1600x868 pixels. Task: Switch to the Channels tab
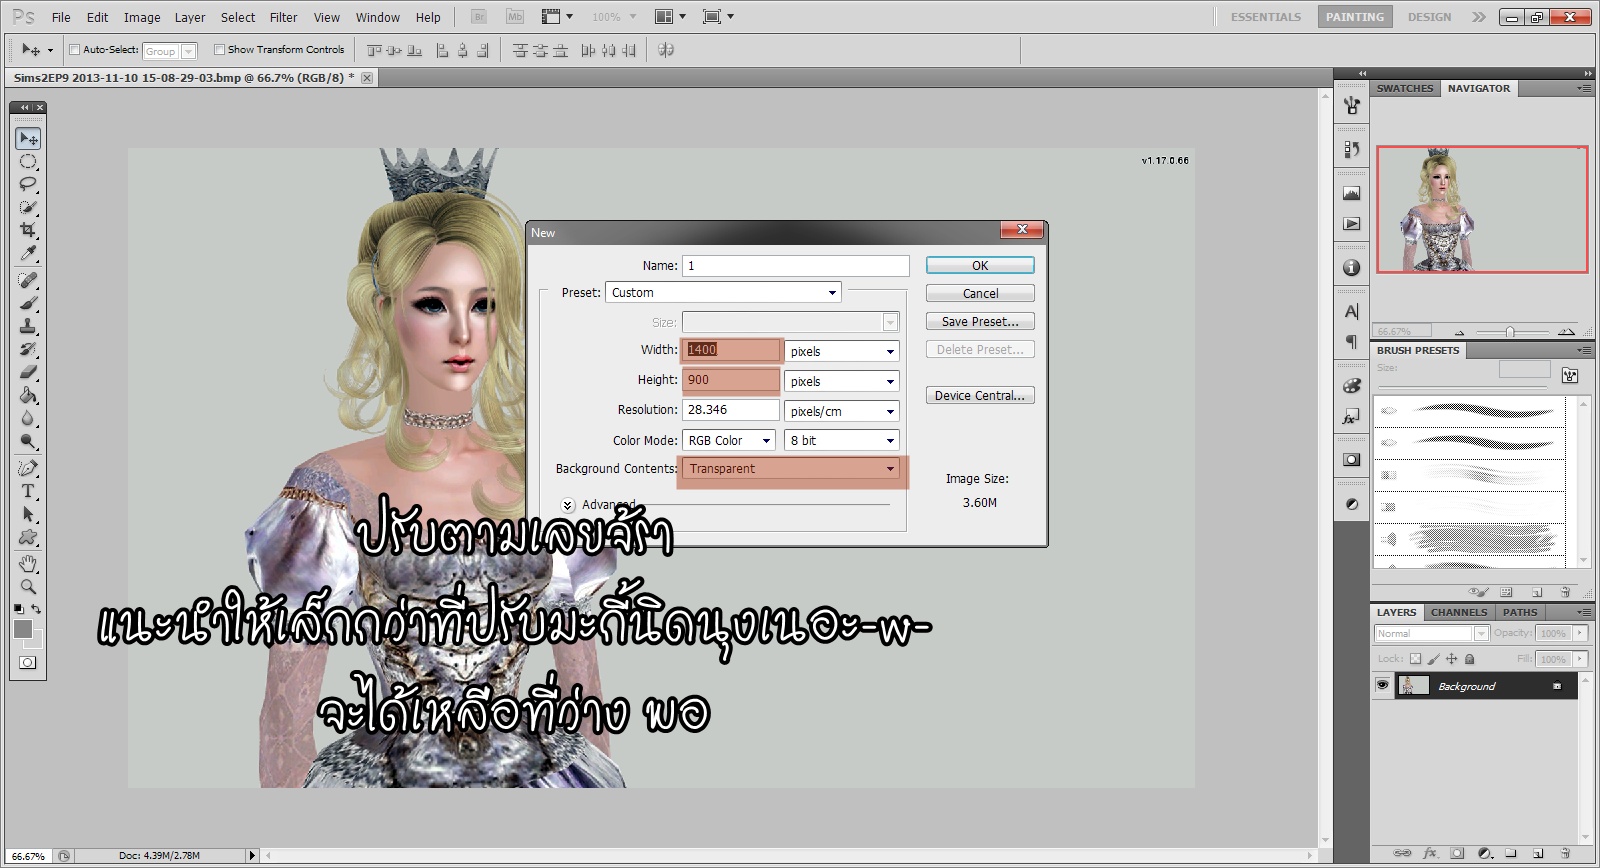coord(1459,612)
